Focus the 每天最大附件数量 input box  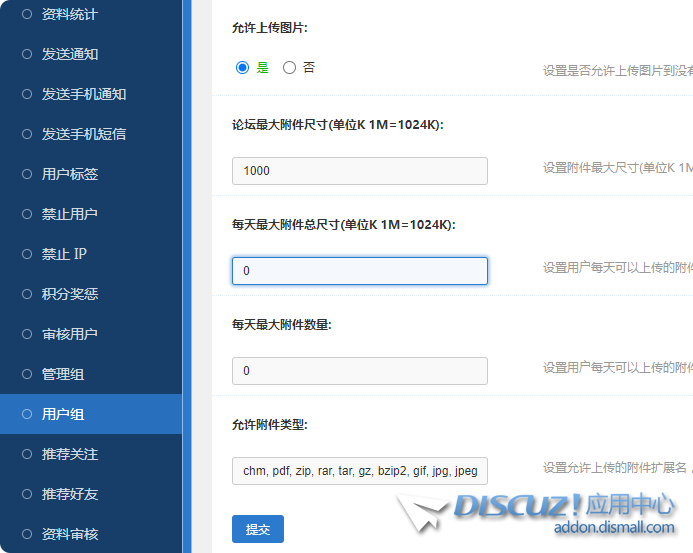coord(359,371)
